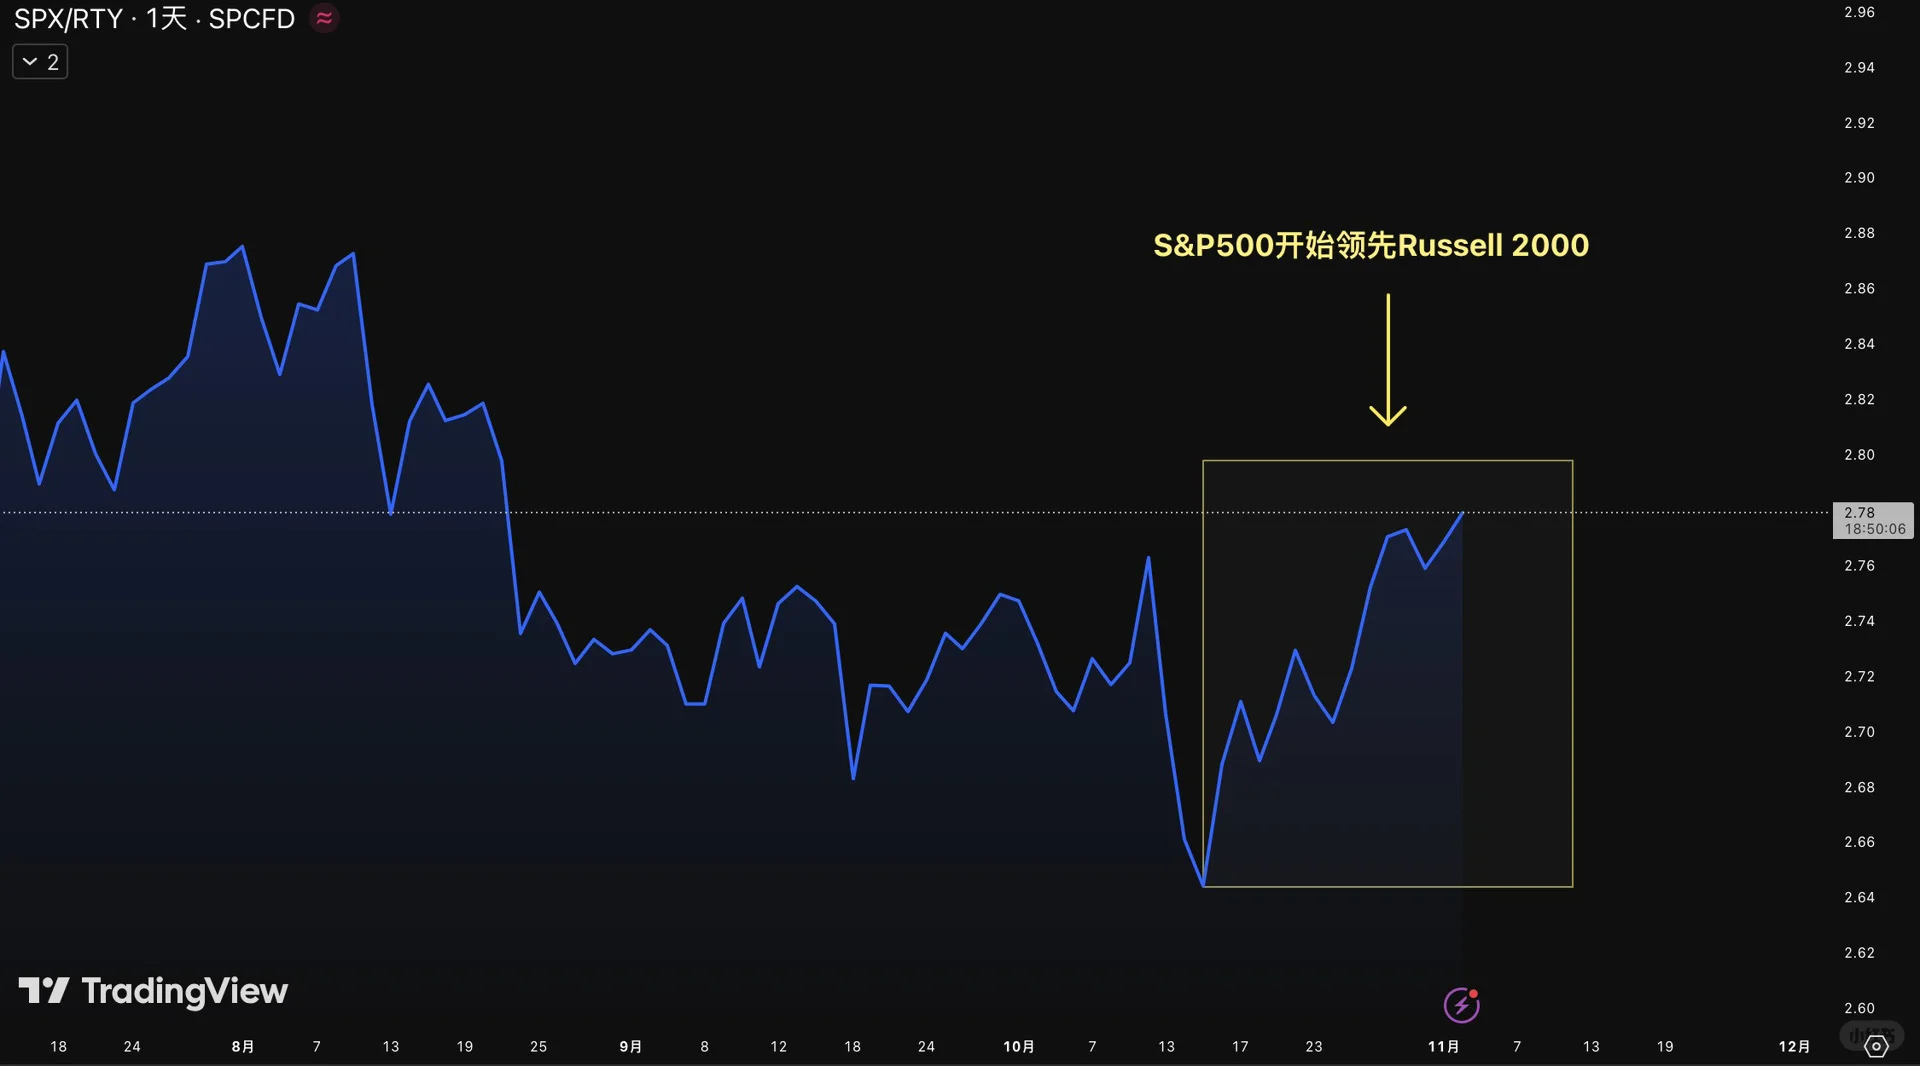Select the 2.86 price level label
The height and width of the screenshot is (1066, 1920).
1859,289
